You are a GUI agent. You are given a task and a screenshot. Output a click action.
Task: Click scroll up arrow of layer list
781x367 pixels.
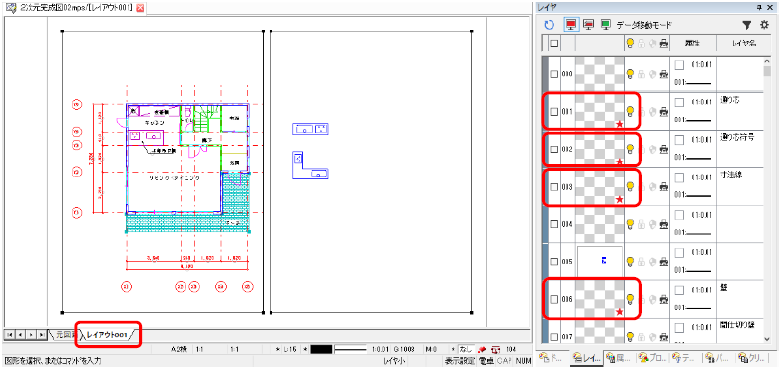point(767,61)
